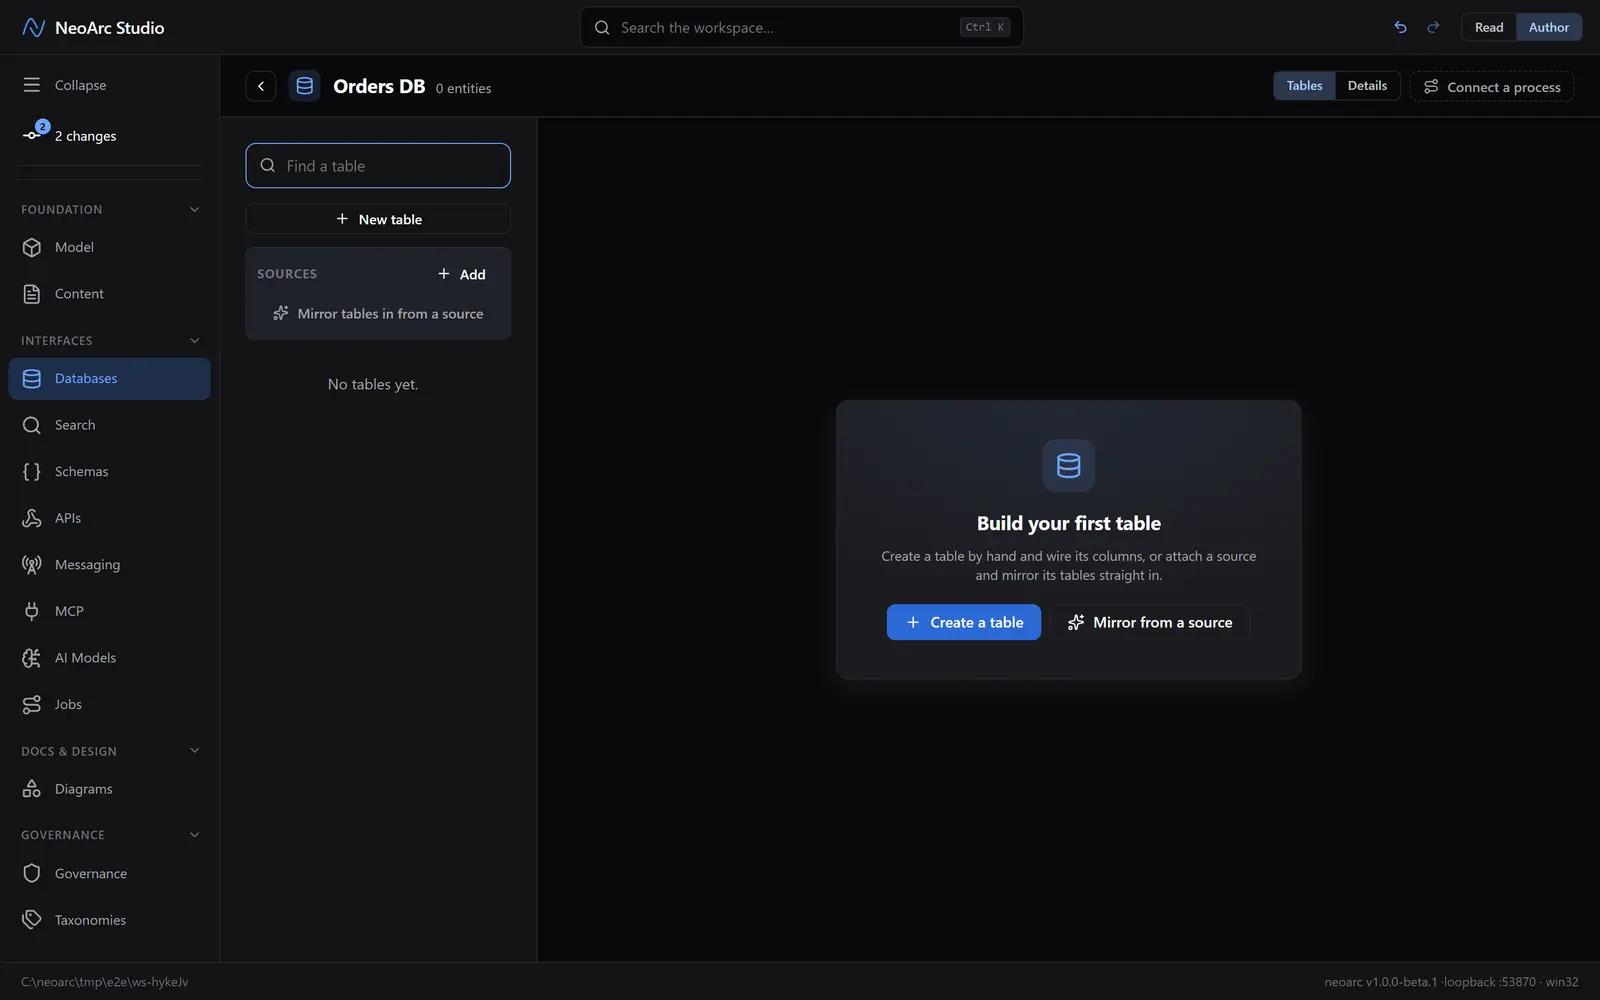Open the Schemas menu item label
This screenshot has height=1000, width=1600.
[81, 471]
